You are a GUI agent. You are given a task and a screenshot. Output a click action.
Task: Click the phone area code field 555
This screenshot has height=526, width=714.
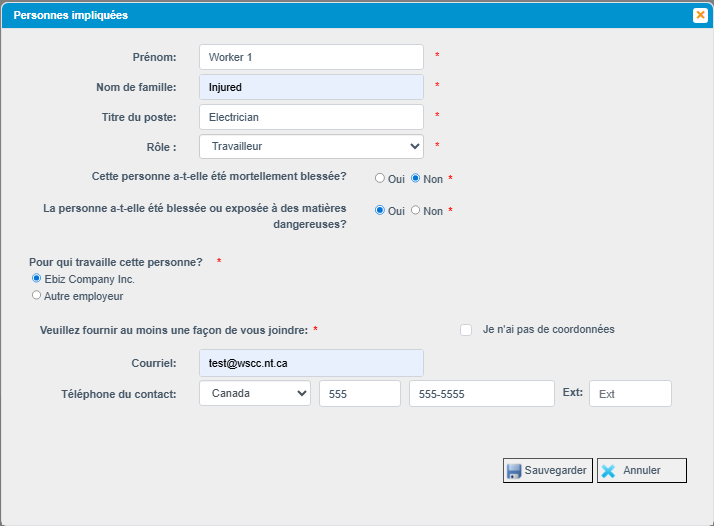coord(360,393)
